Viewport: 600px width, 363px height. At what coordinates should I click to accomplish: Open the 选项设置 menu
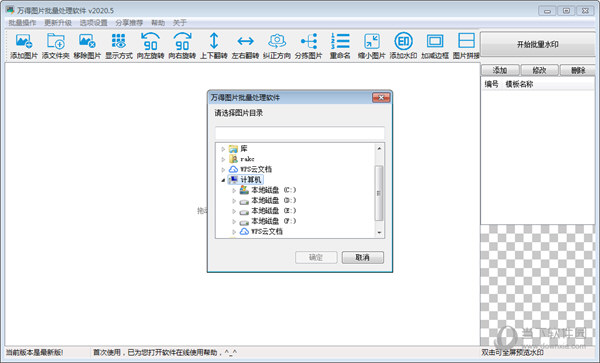coord(93,23)
